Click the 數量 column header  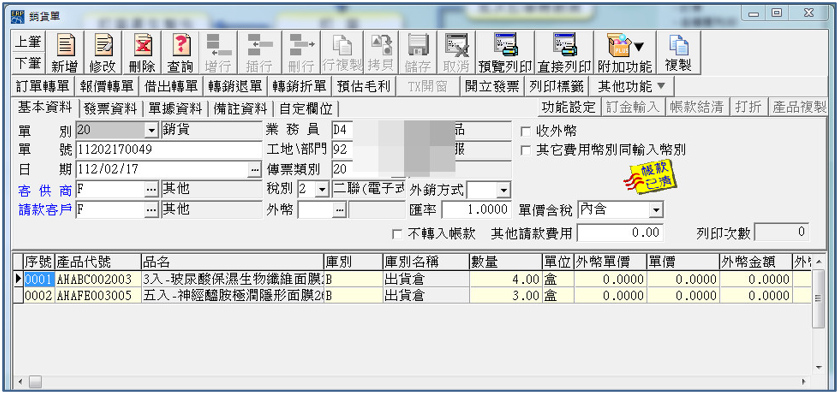505,262
